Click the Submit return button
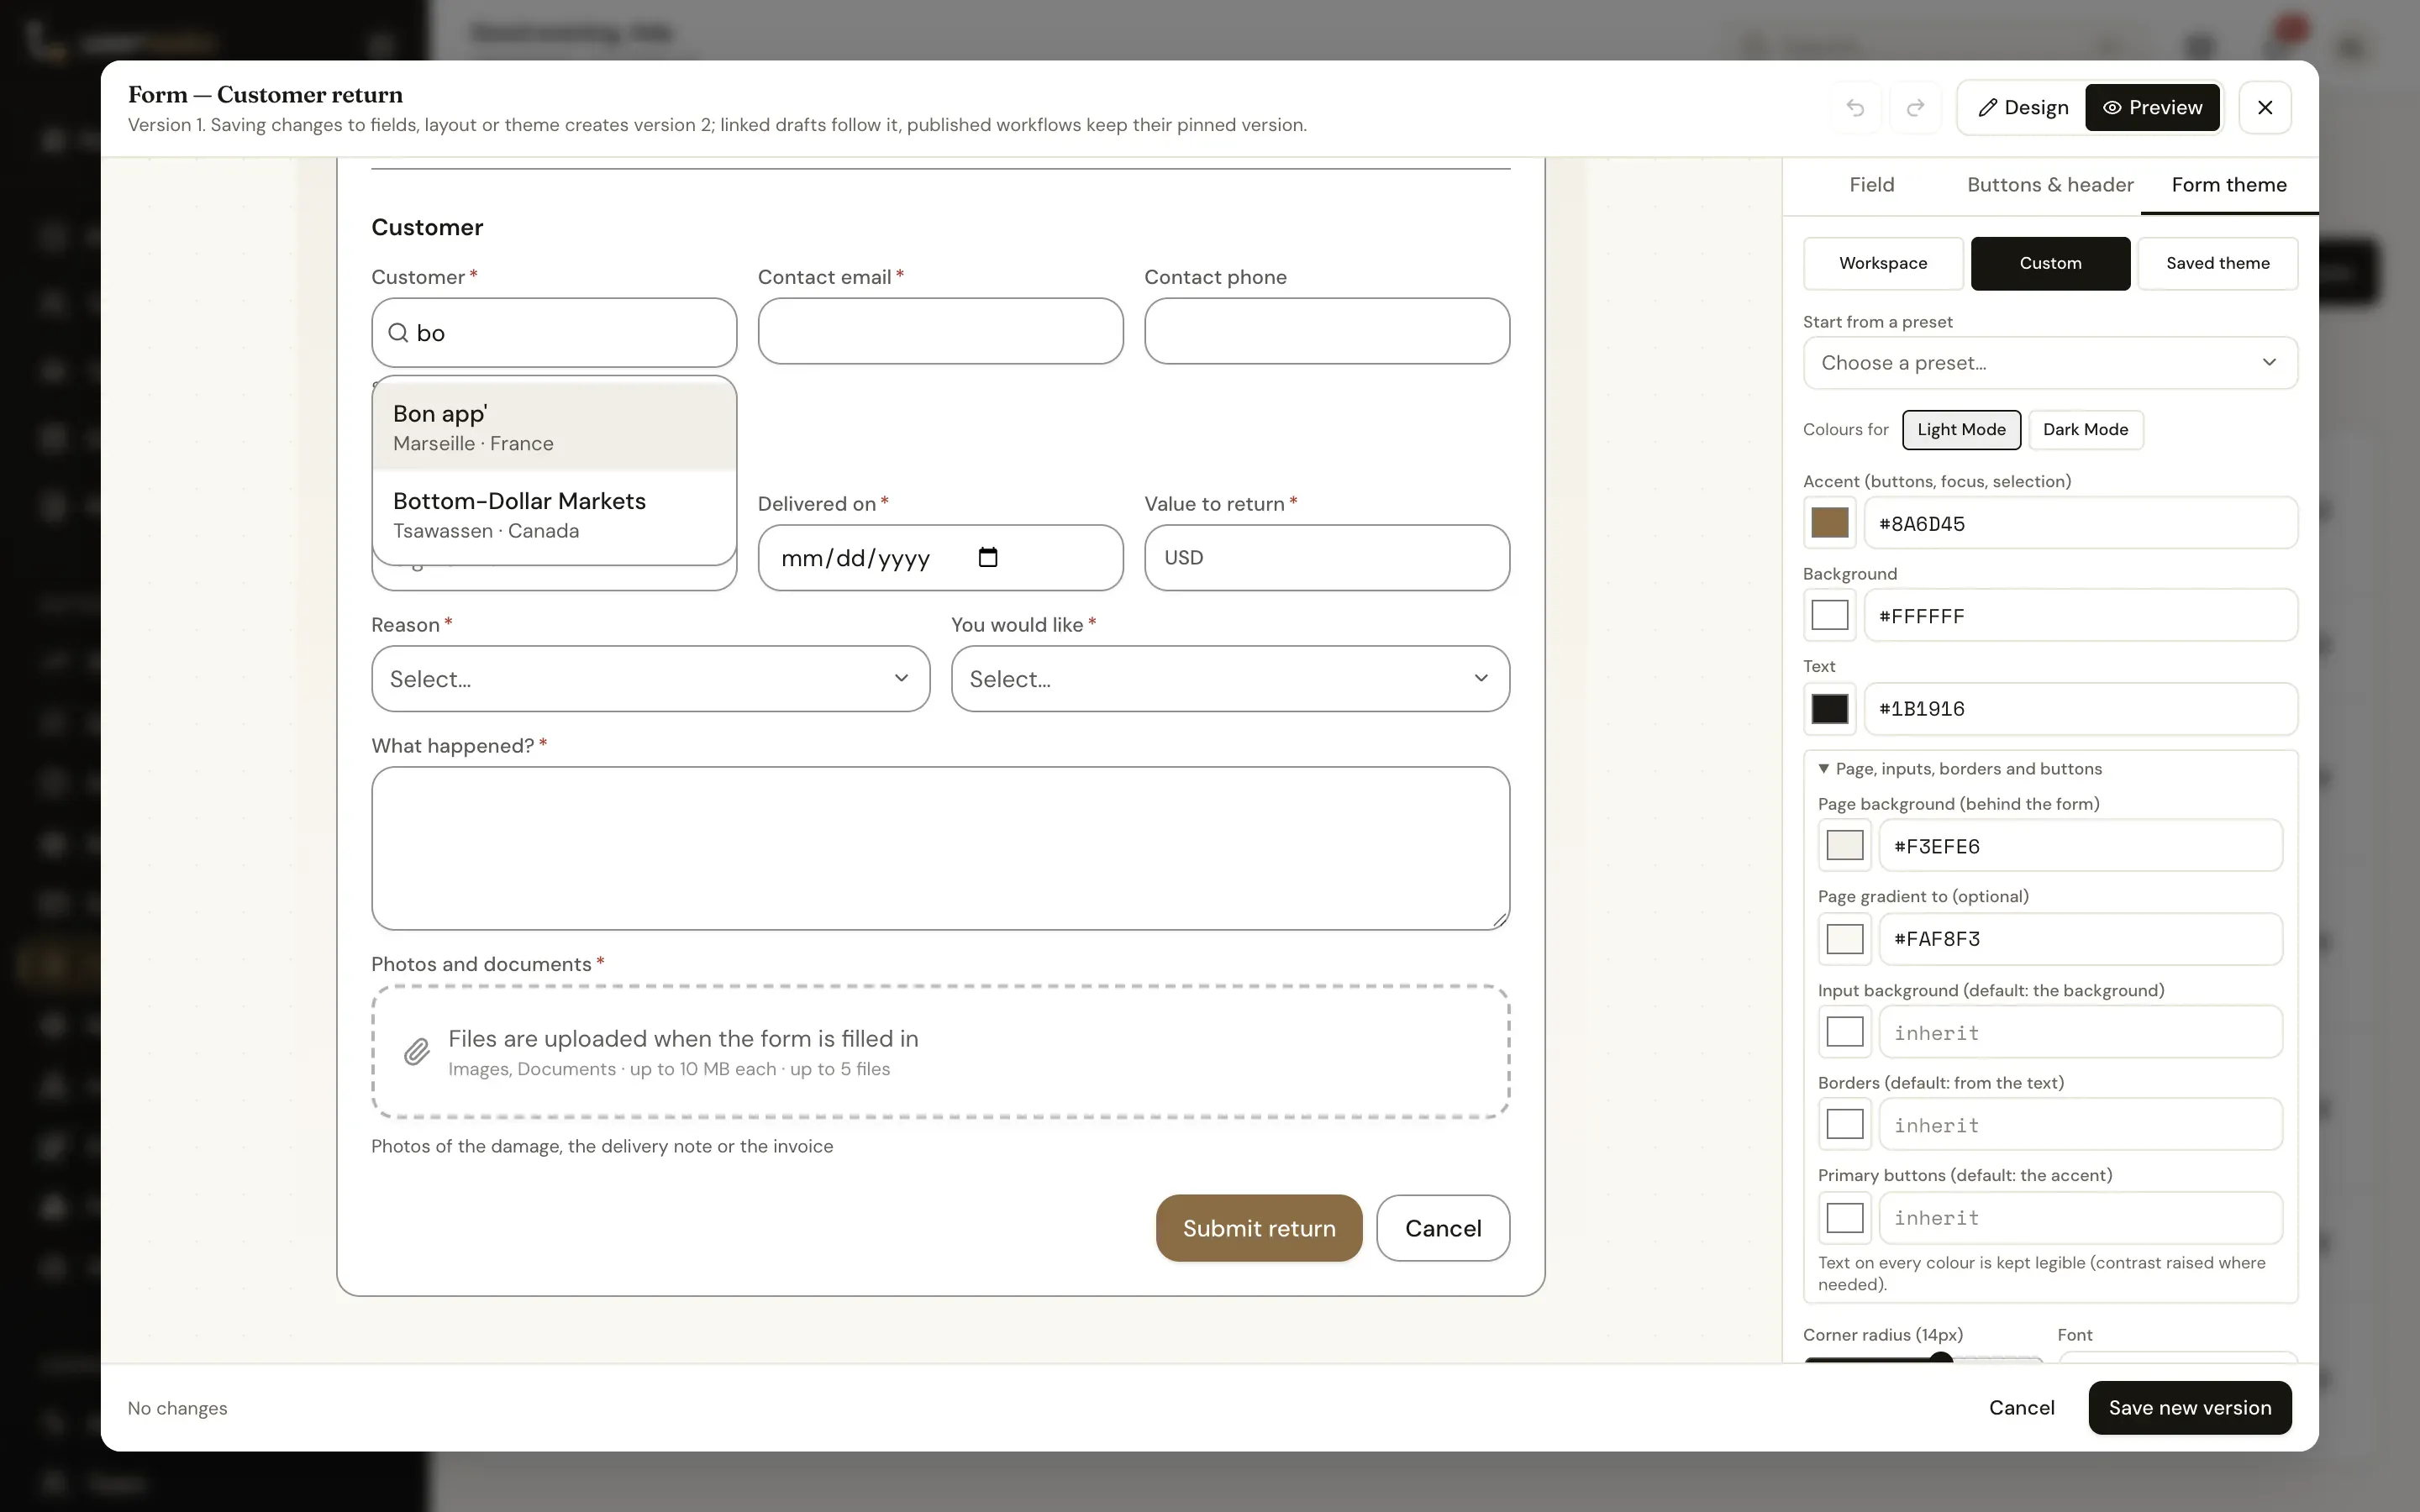Image resolution: width=2420 pixels, height=1512 pixels. (x=1259, y=1228)
